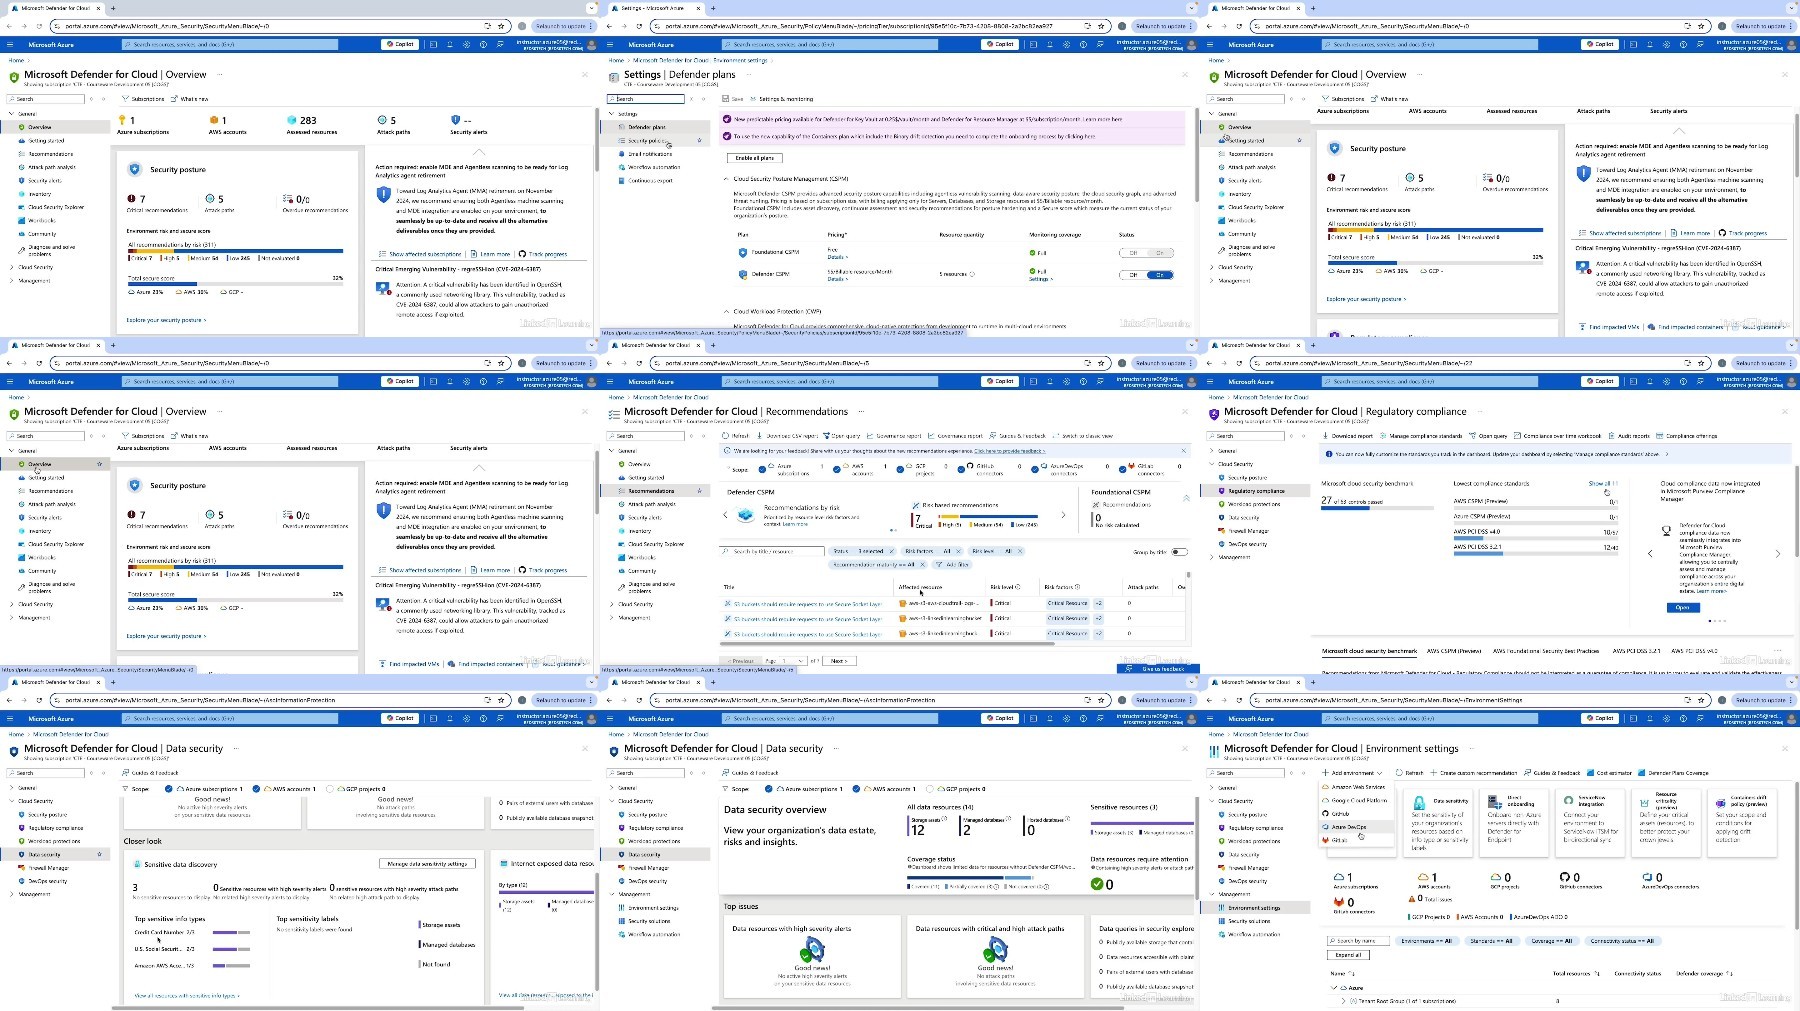
Task: Toggle Group by title in Recommendations
Action: (x=1180, y=552)
